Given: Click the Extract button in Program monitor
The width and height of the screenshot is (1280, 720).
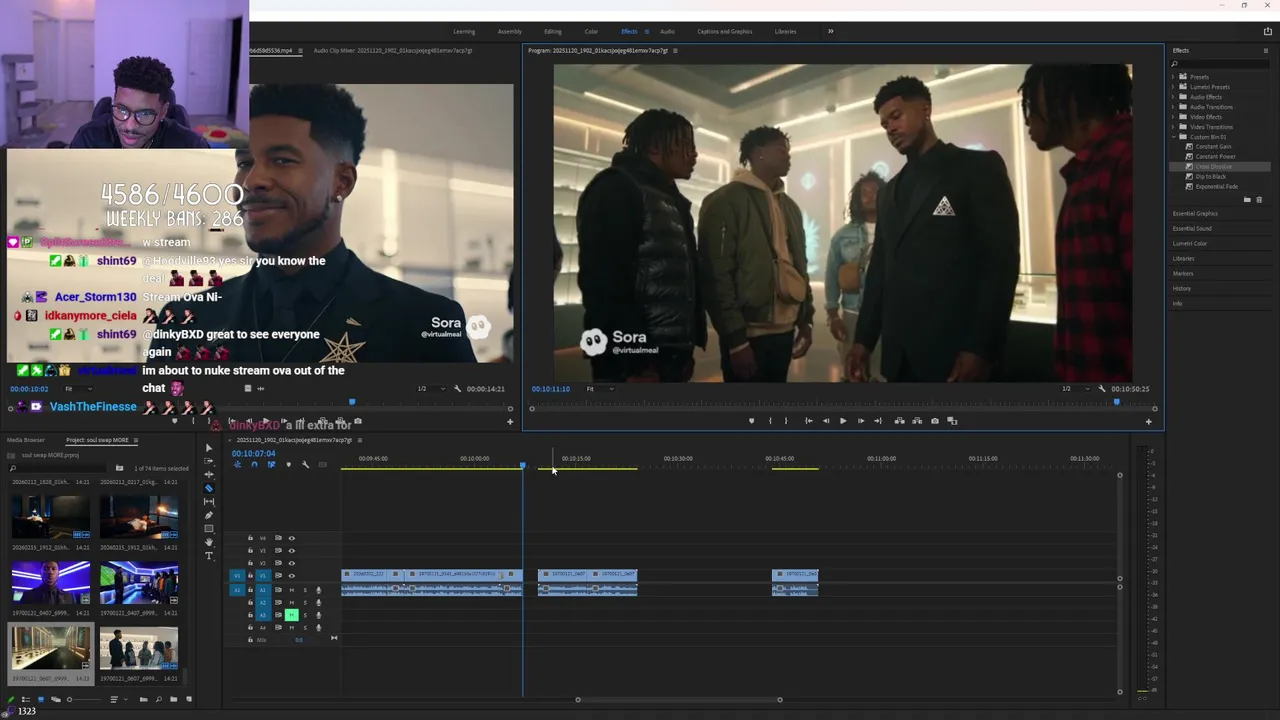Looking at the screenshot, I should 917,421.
